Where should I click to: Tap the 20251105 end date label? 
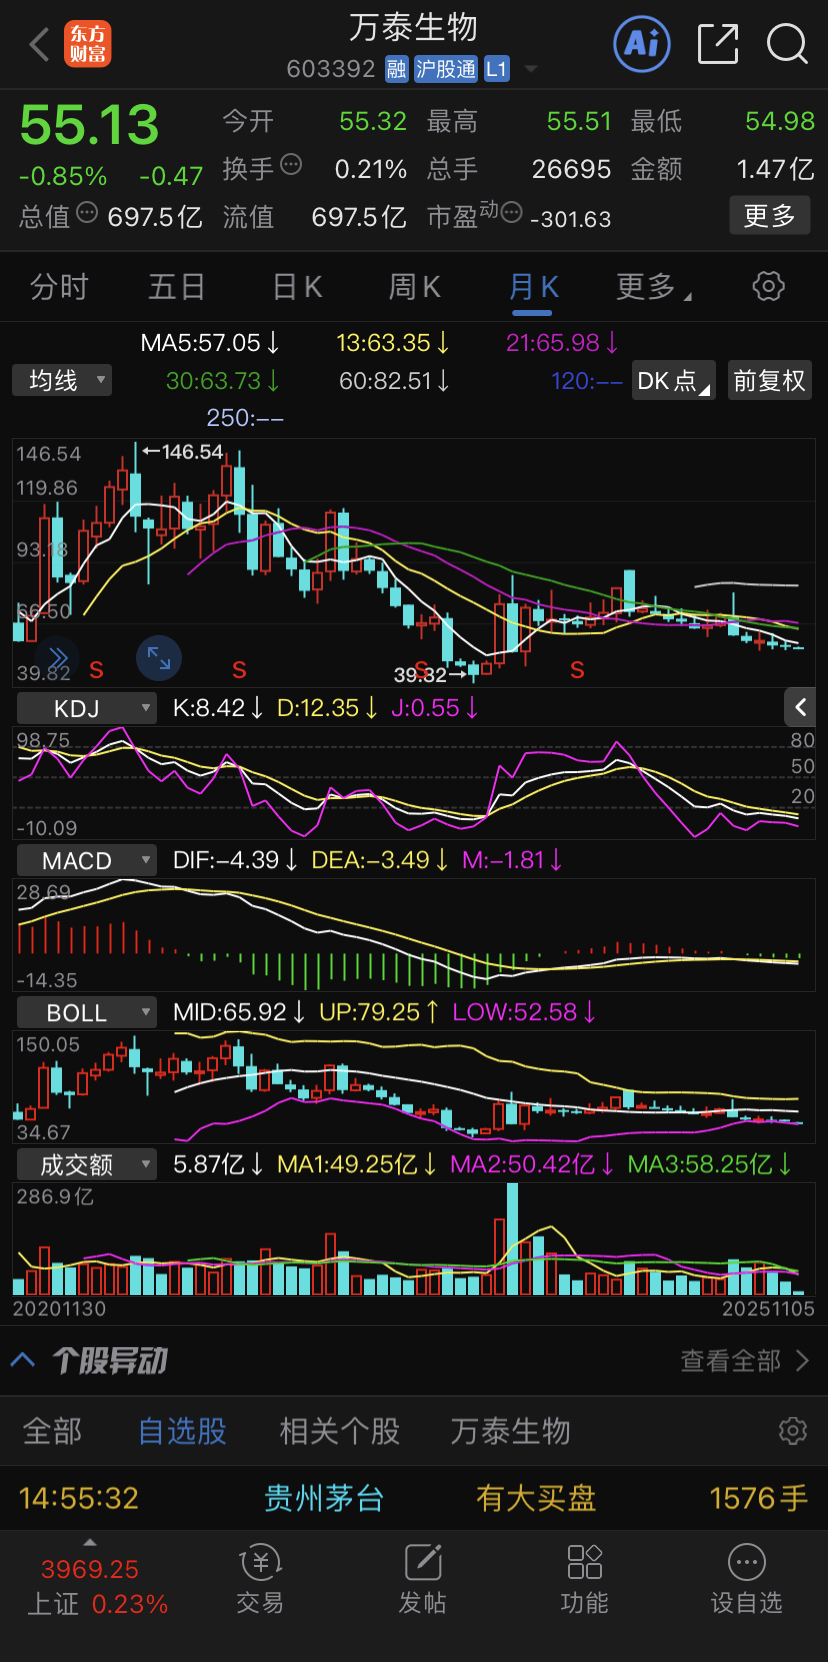(768, 1308)
